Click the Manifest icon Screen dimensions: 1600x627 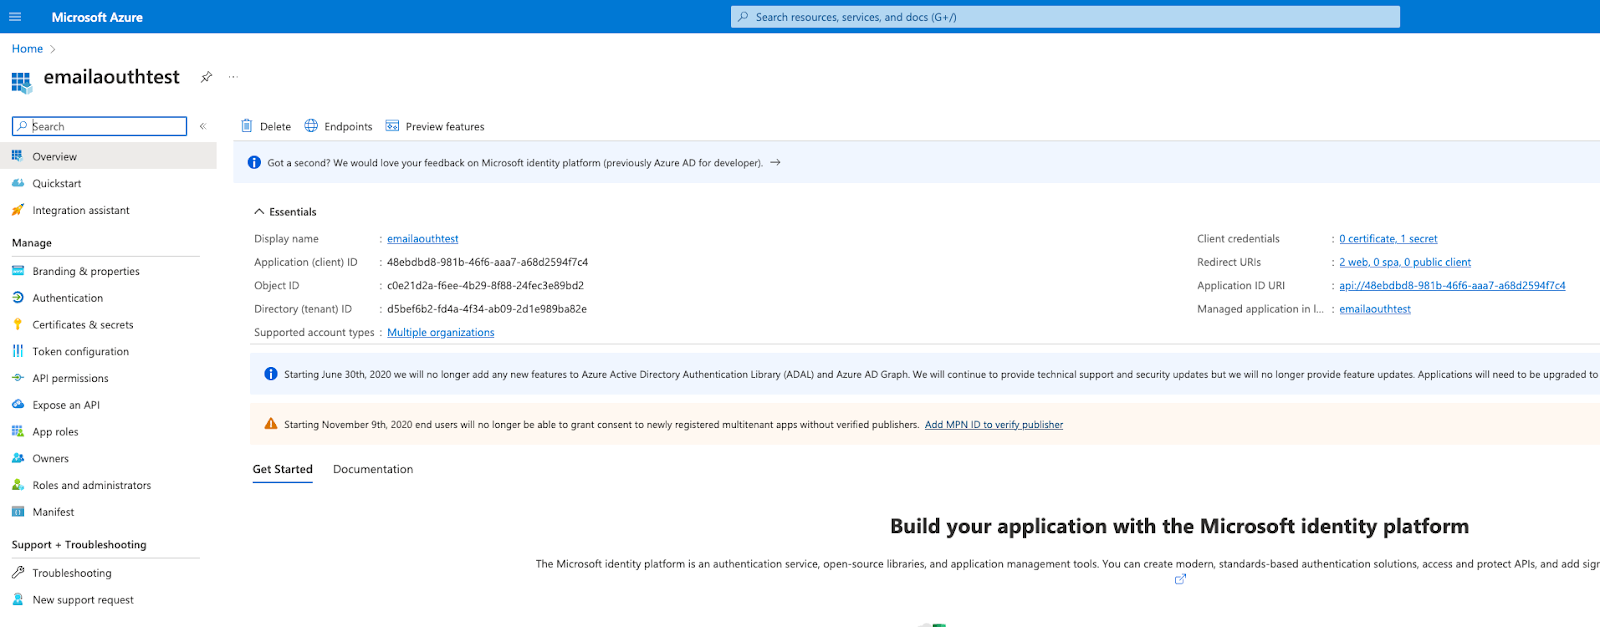tap(17, 512)
